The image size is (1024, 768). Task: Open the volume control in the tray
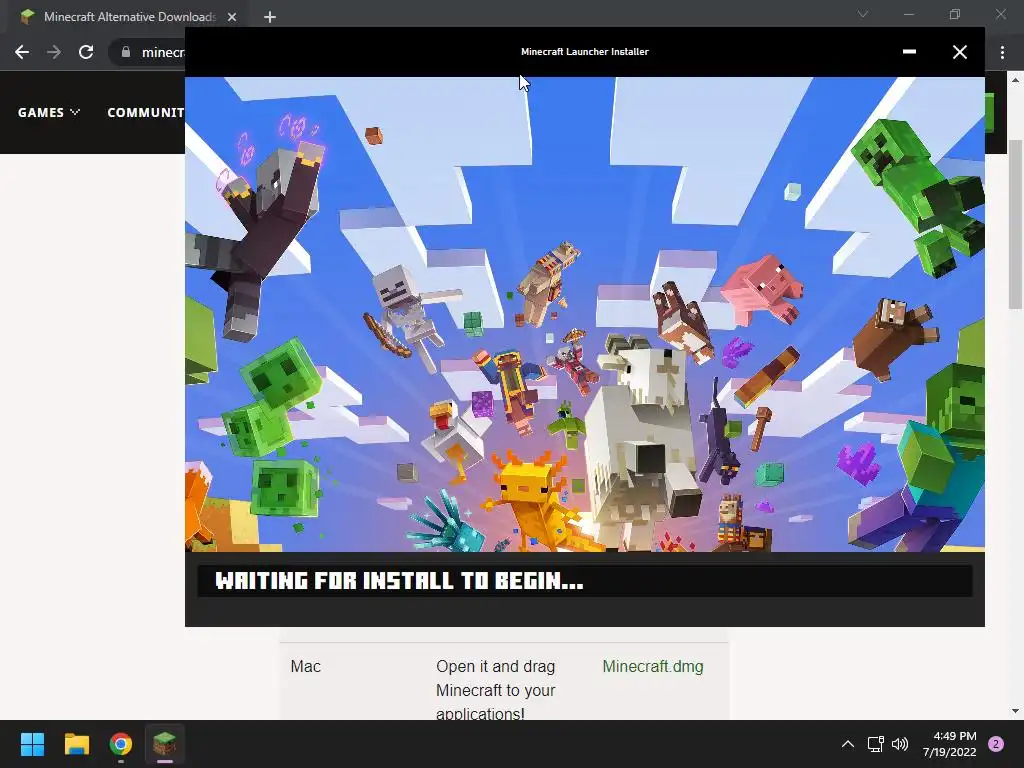[x=900, y=744]
